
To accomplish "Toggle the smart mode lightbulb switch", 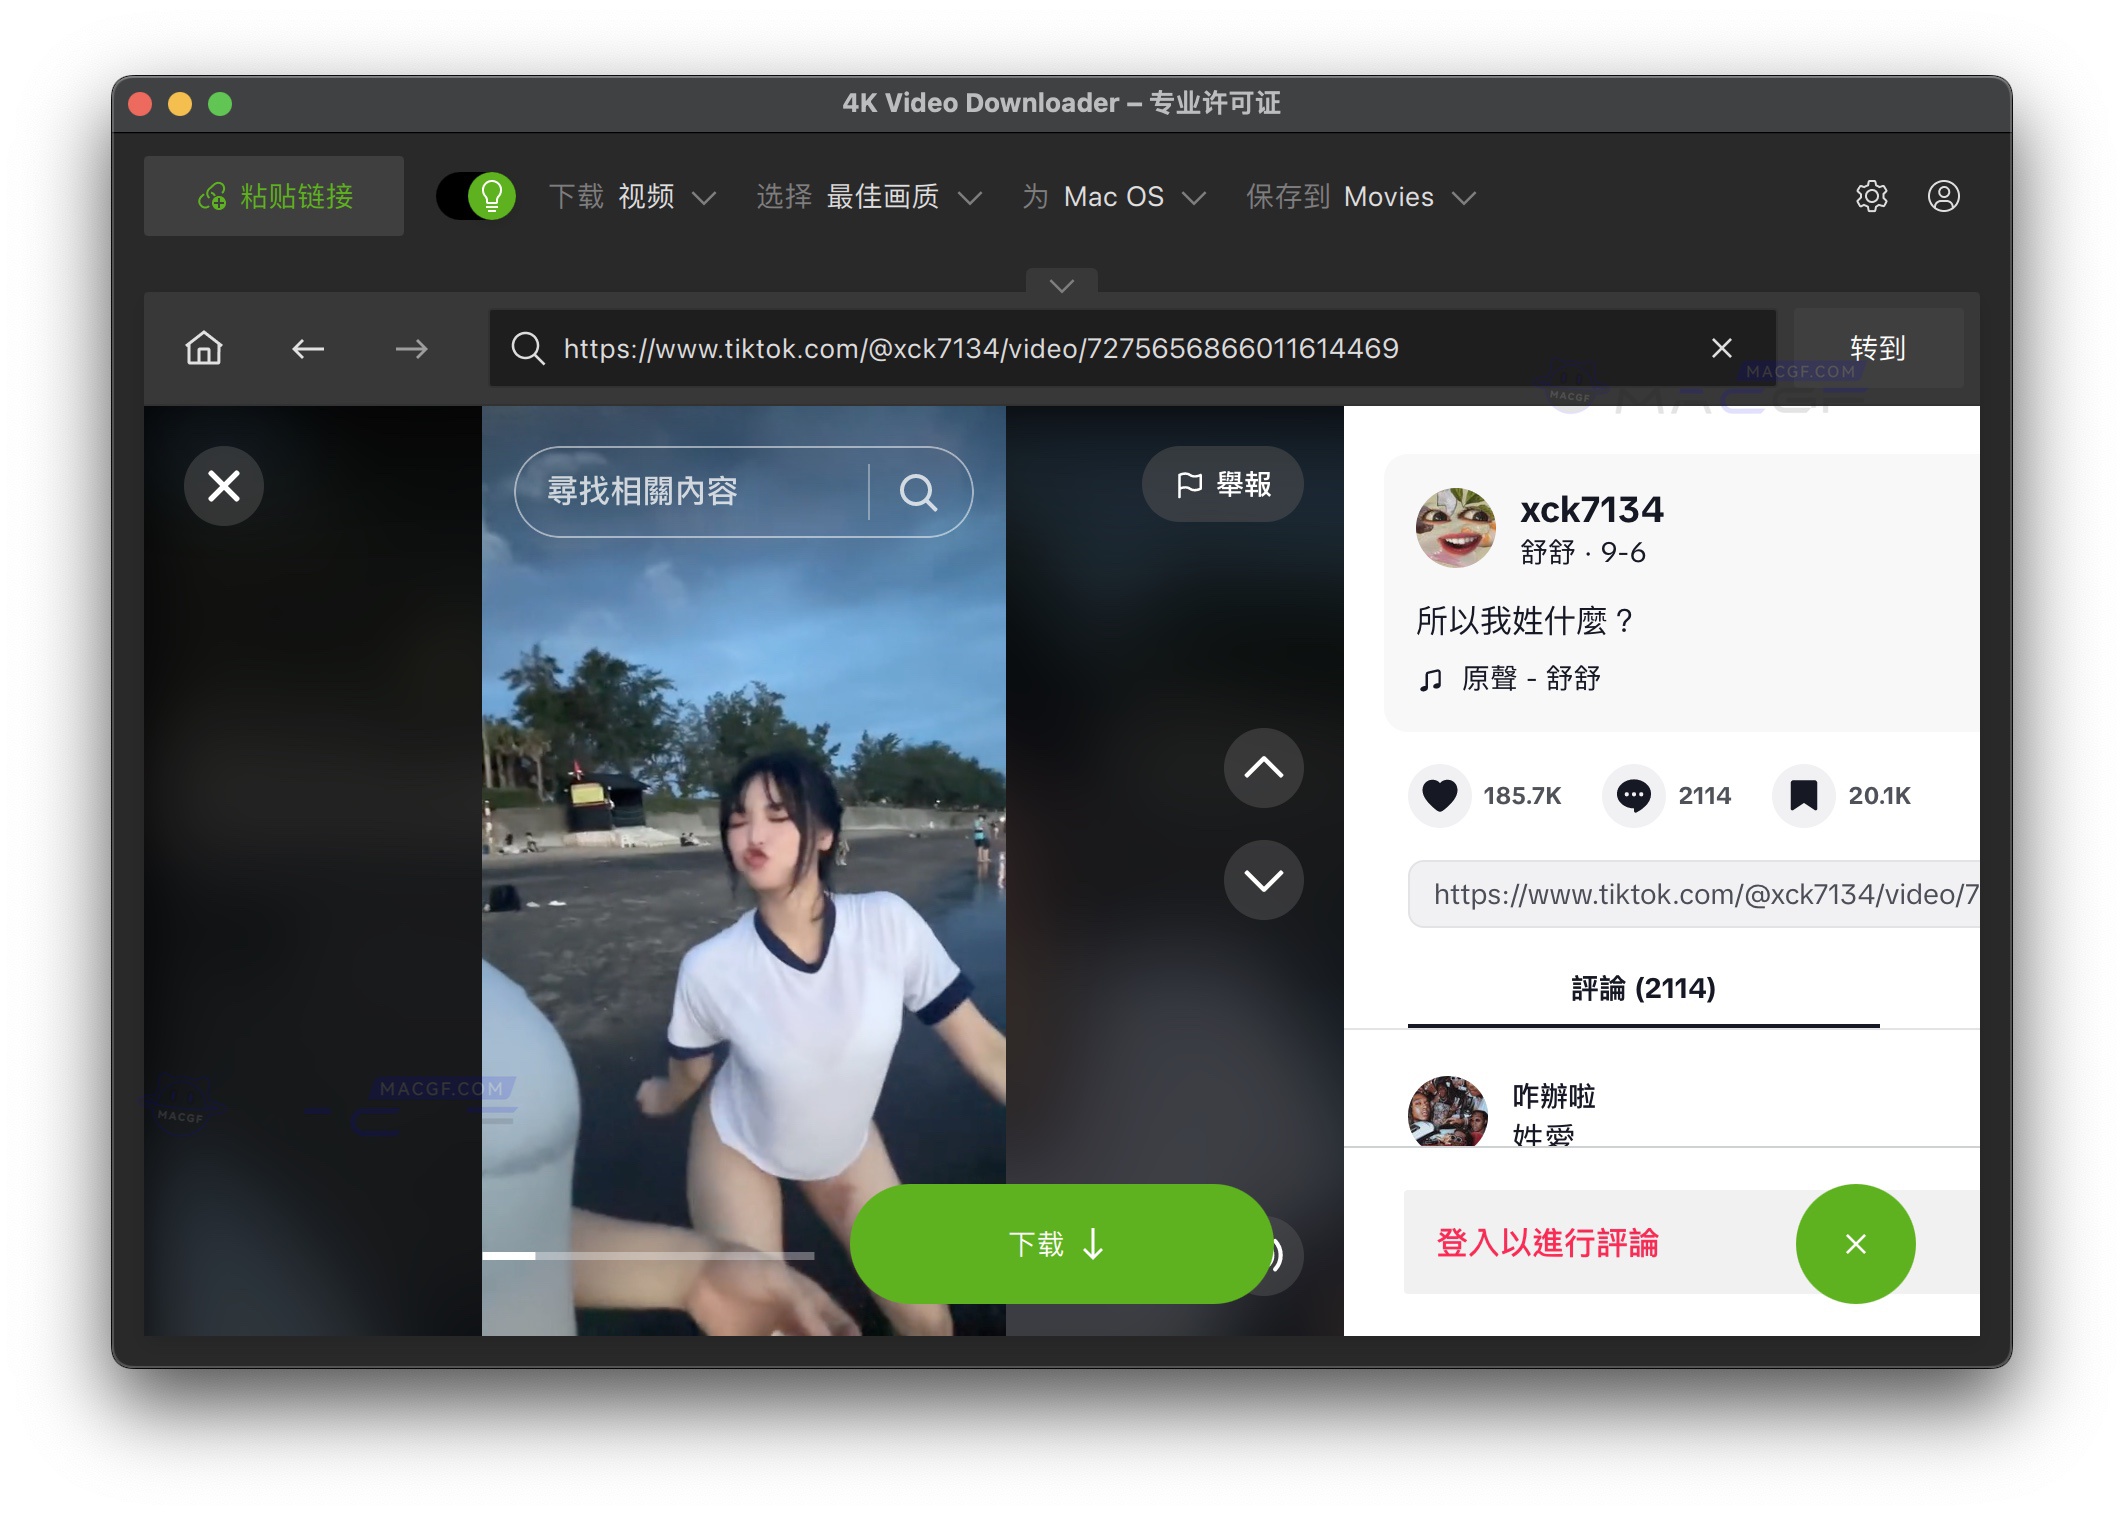I will click(x=475, y=196).
